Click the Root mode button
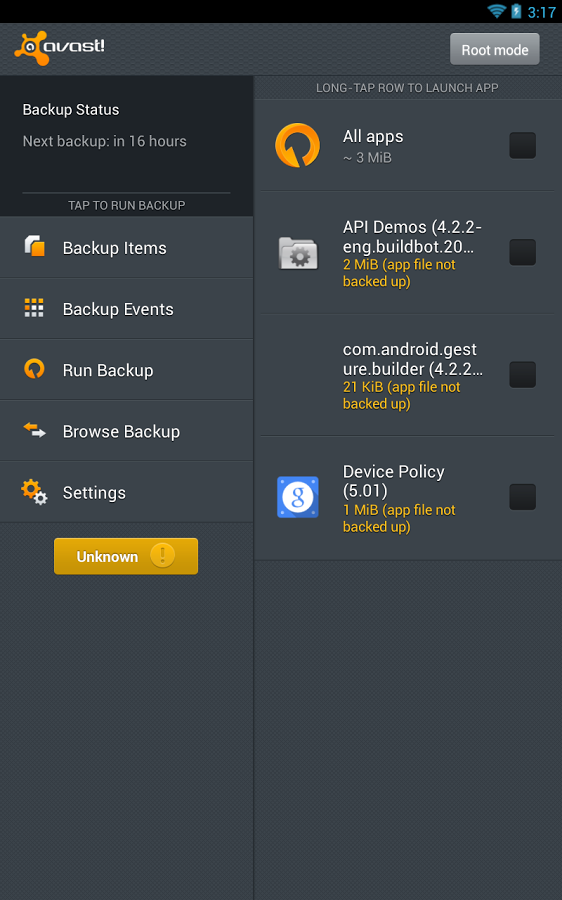This screenshot has height=900, width=562. (x=495, y=49)
